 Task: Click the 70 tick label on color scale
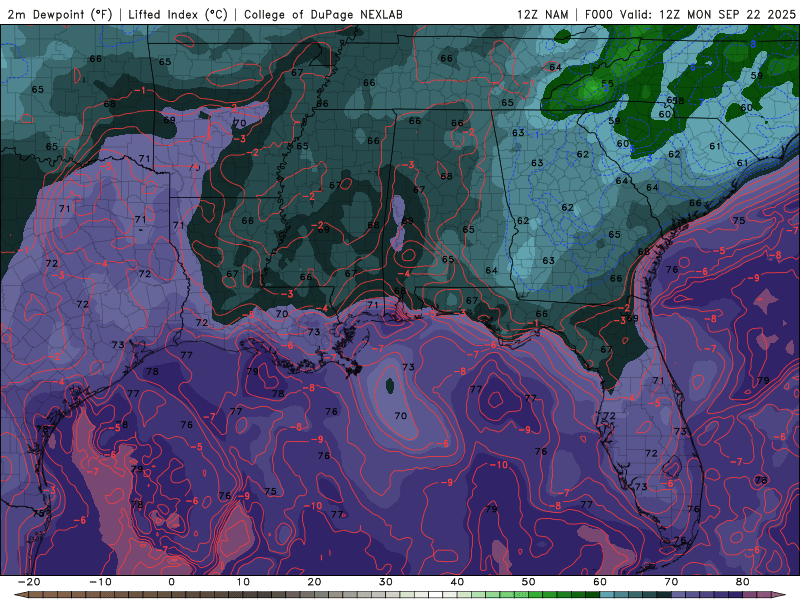[671, 582]
